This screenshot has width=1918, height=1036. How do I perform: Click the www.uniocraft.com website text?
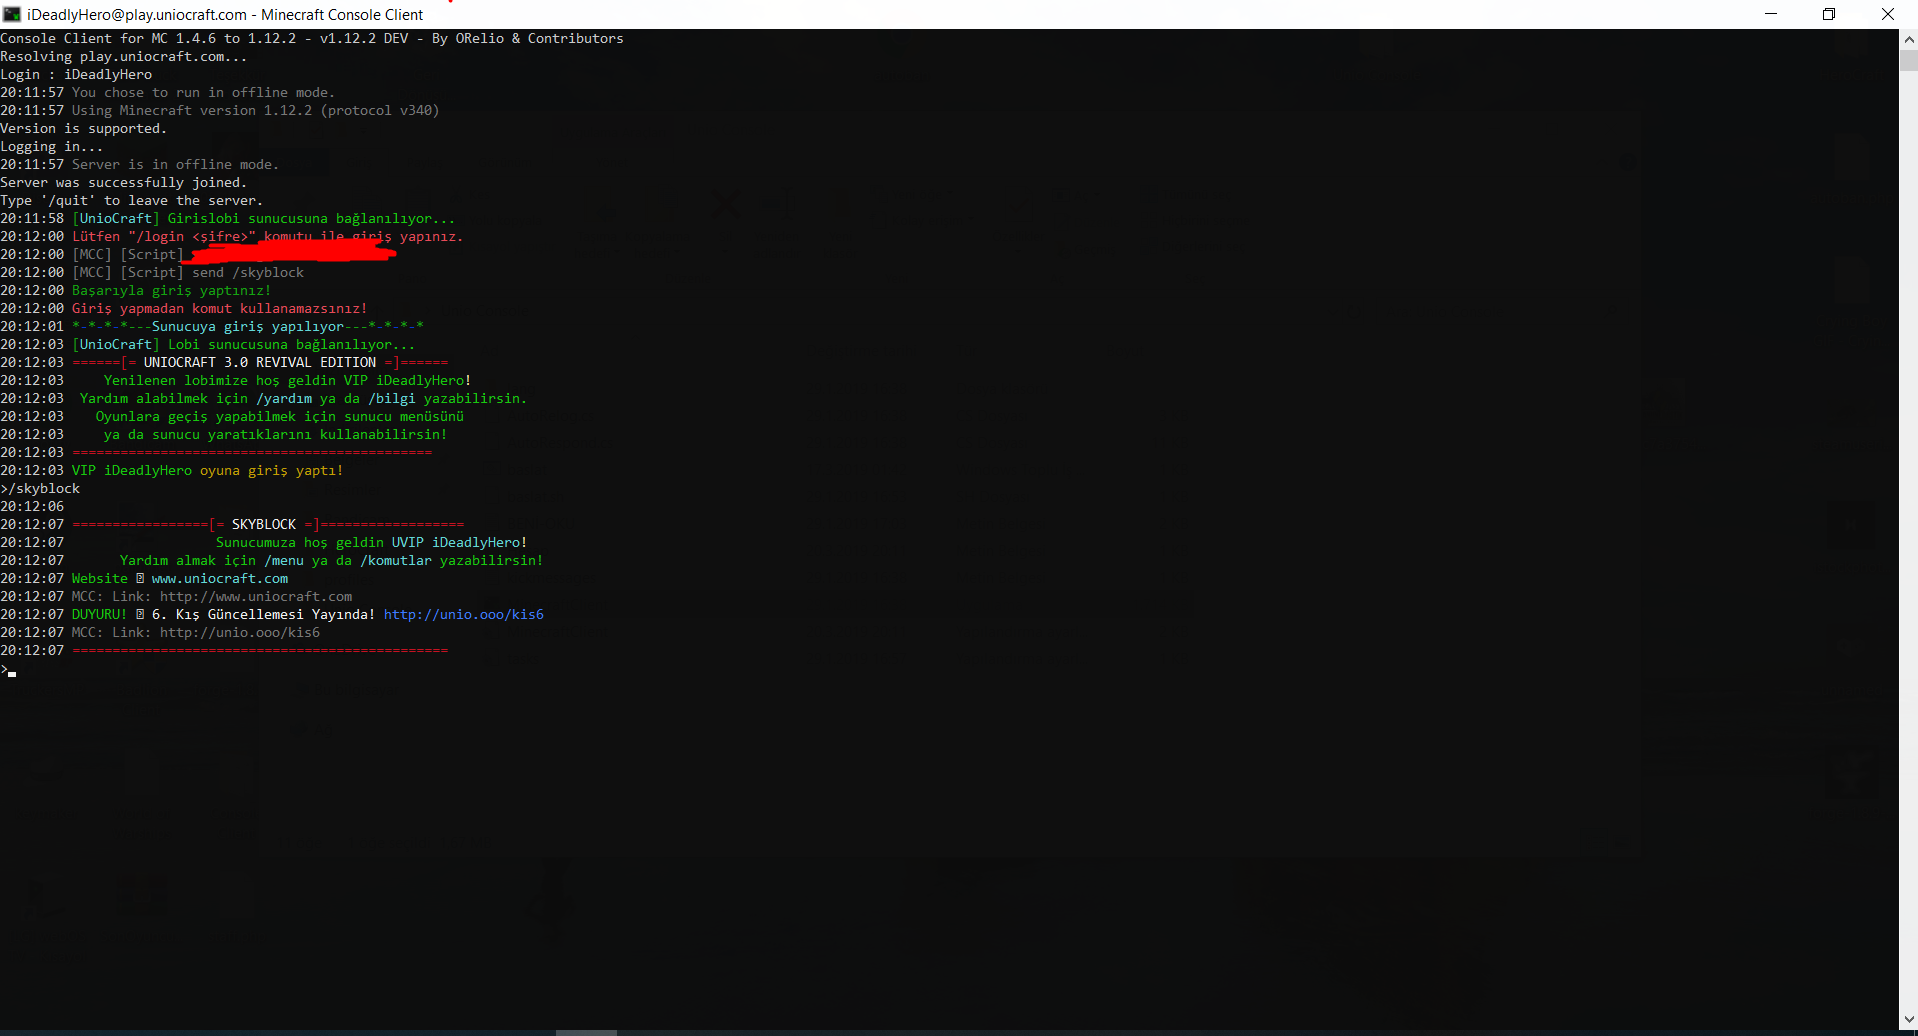tap(220, 578)
